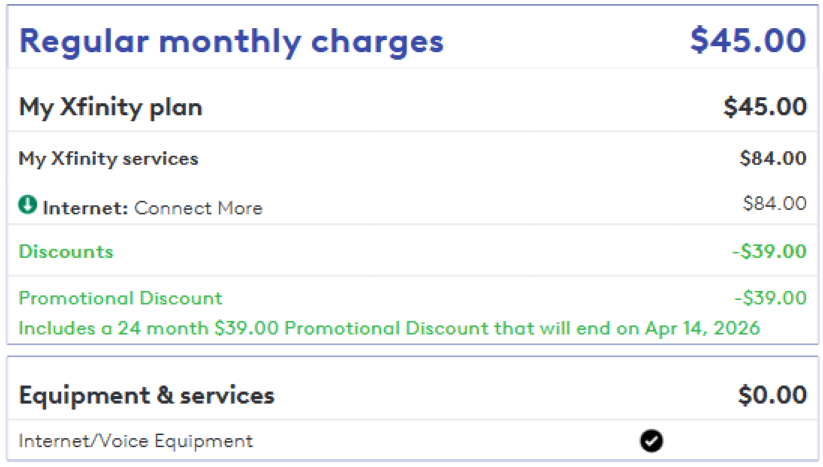Select the Promotional Discount label
The width and height of the screenshot is (823, 467).
point(121,298)
